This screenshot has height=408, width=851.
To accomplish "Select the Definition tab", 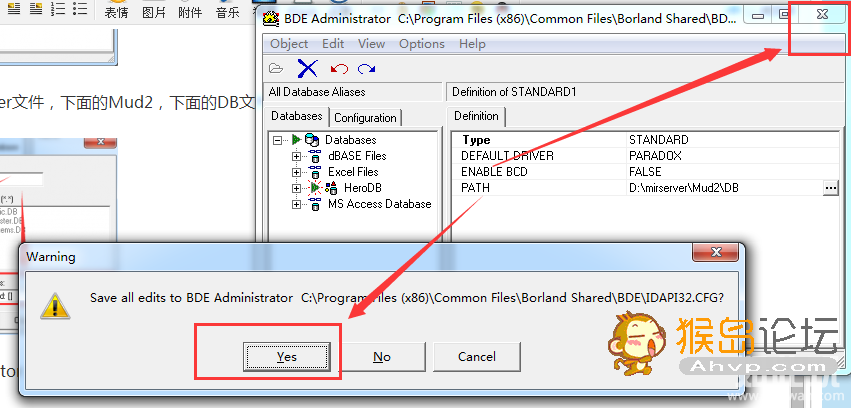I will point(476,116).
